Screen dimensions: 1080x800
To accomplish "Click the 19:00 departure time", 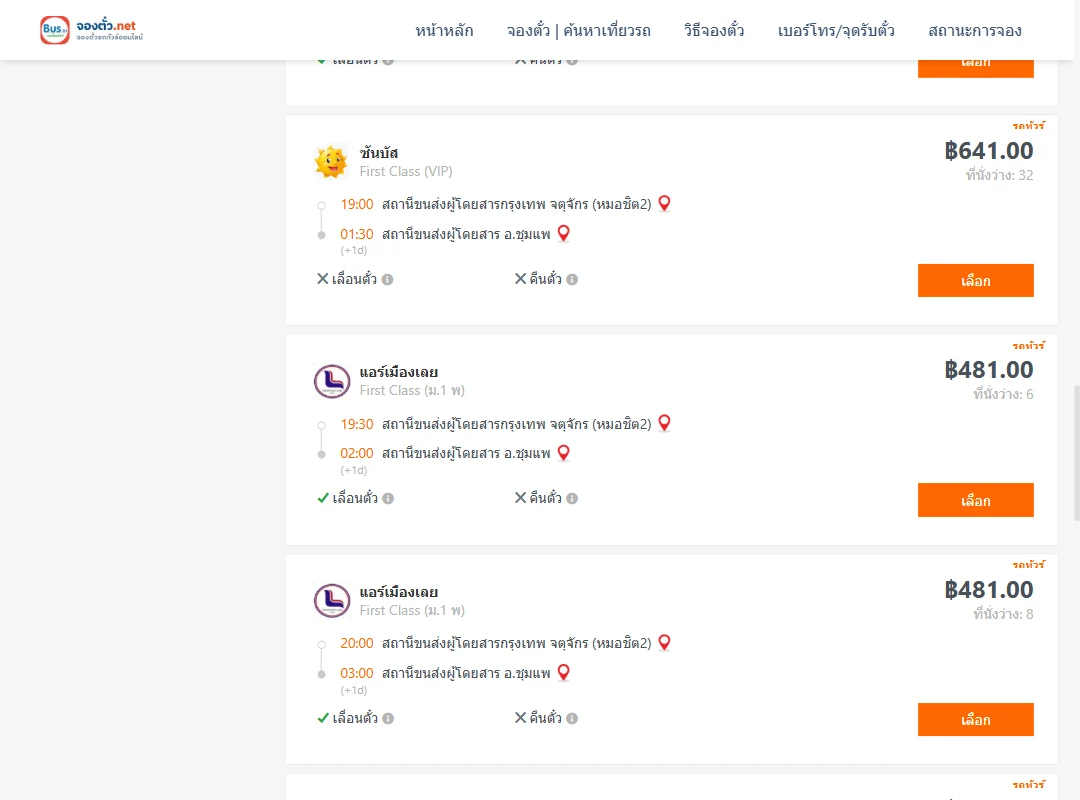I will 357,204.
